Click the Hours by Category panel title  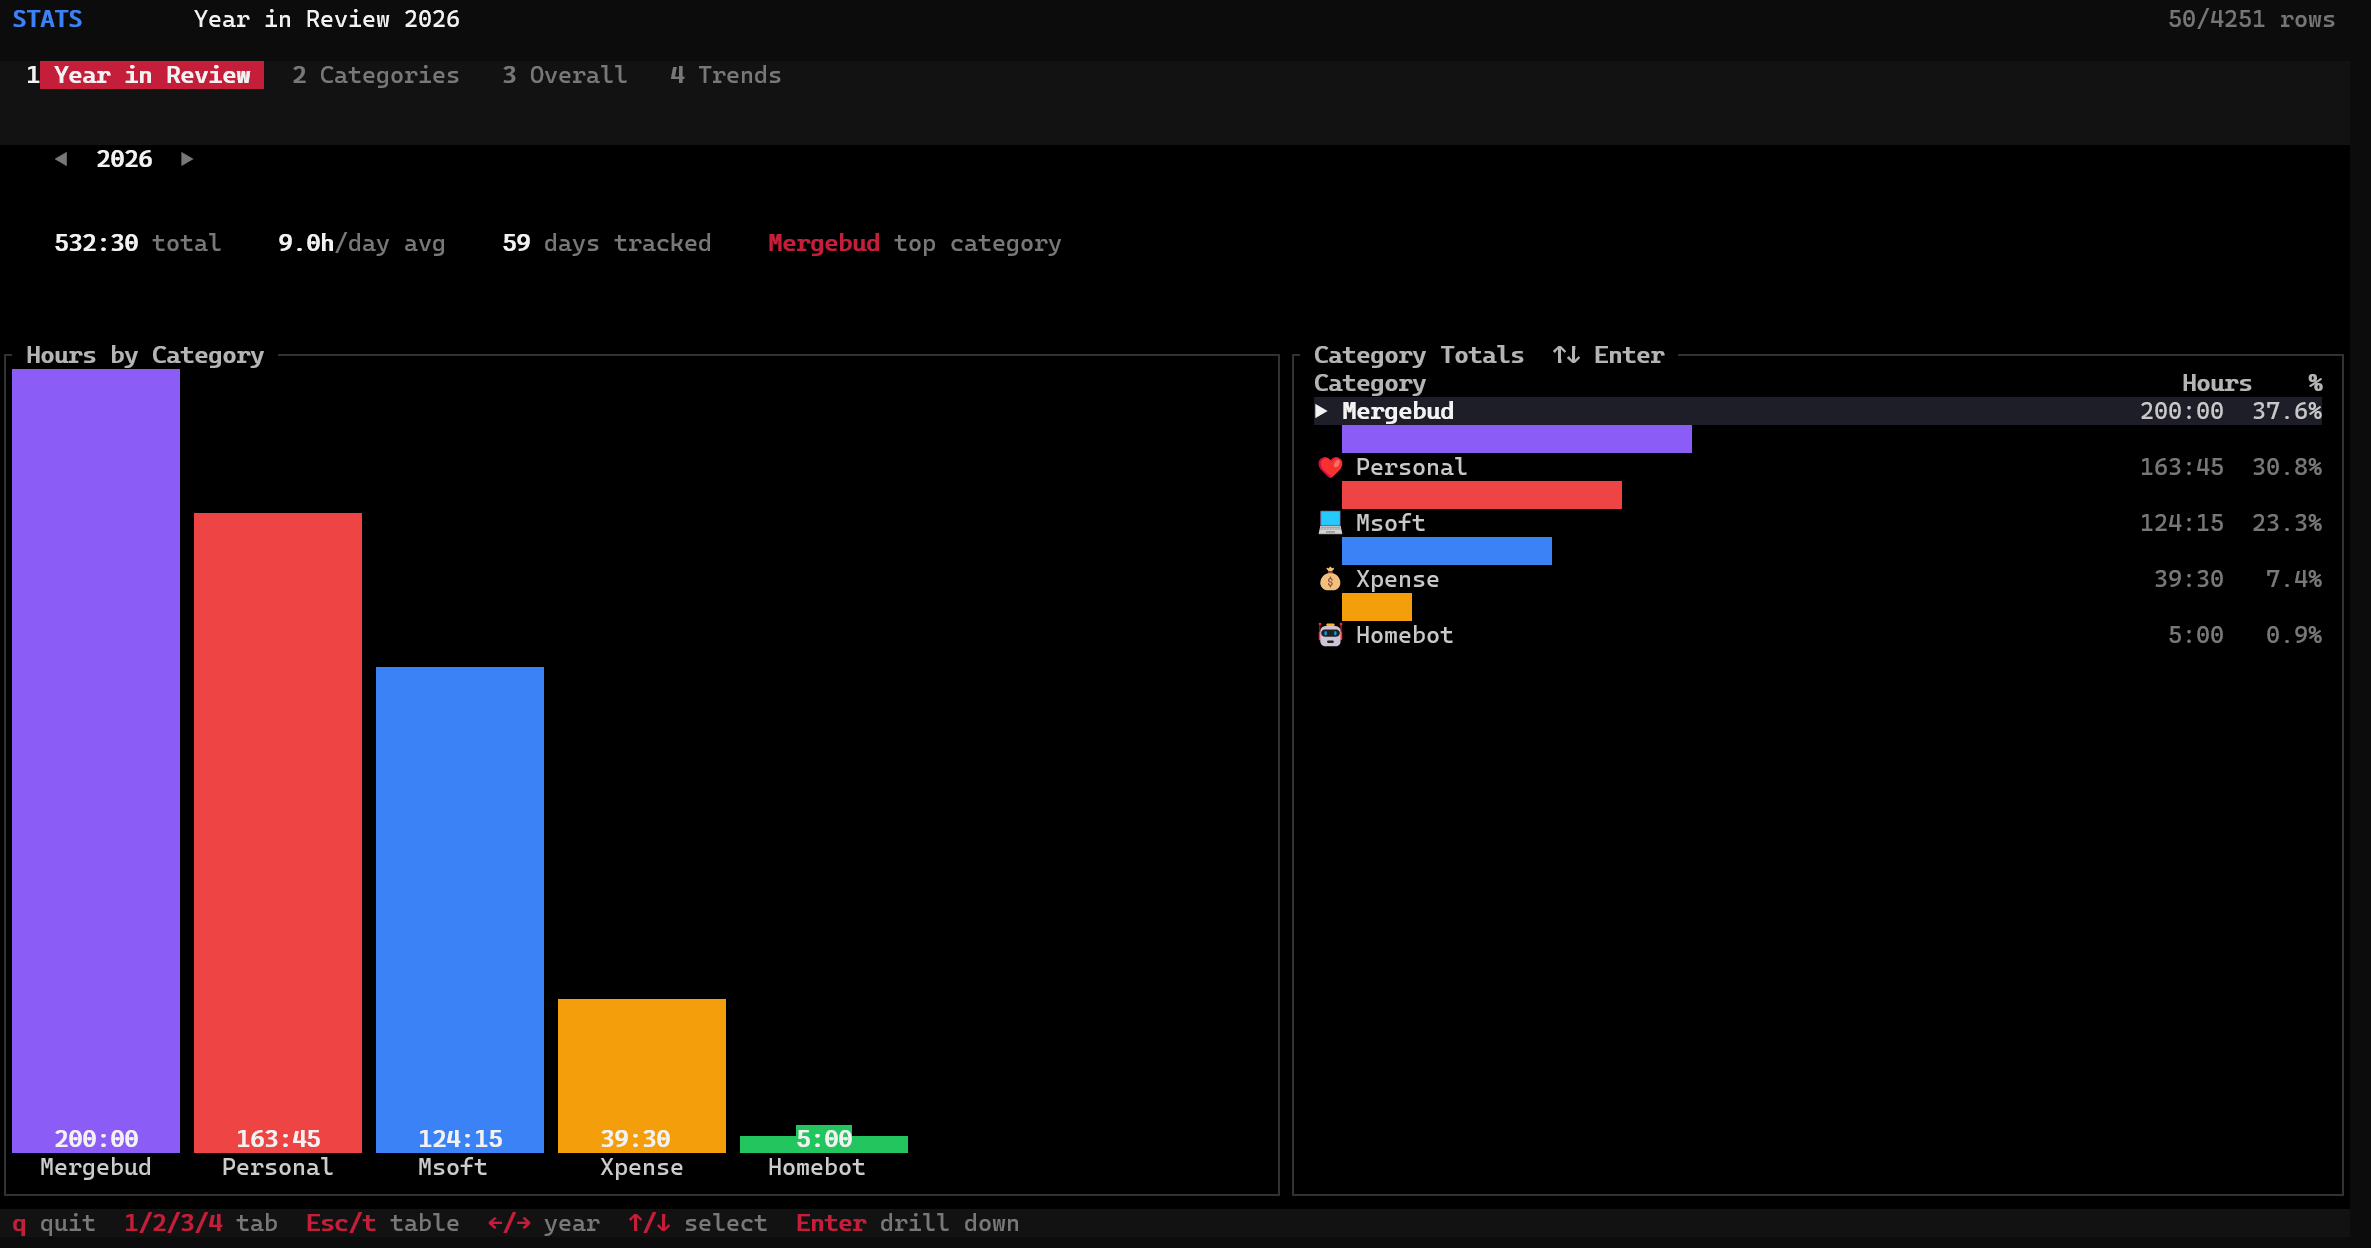click(x=145, y=355)
